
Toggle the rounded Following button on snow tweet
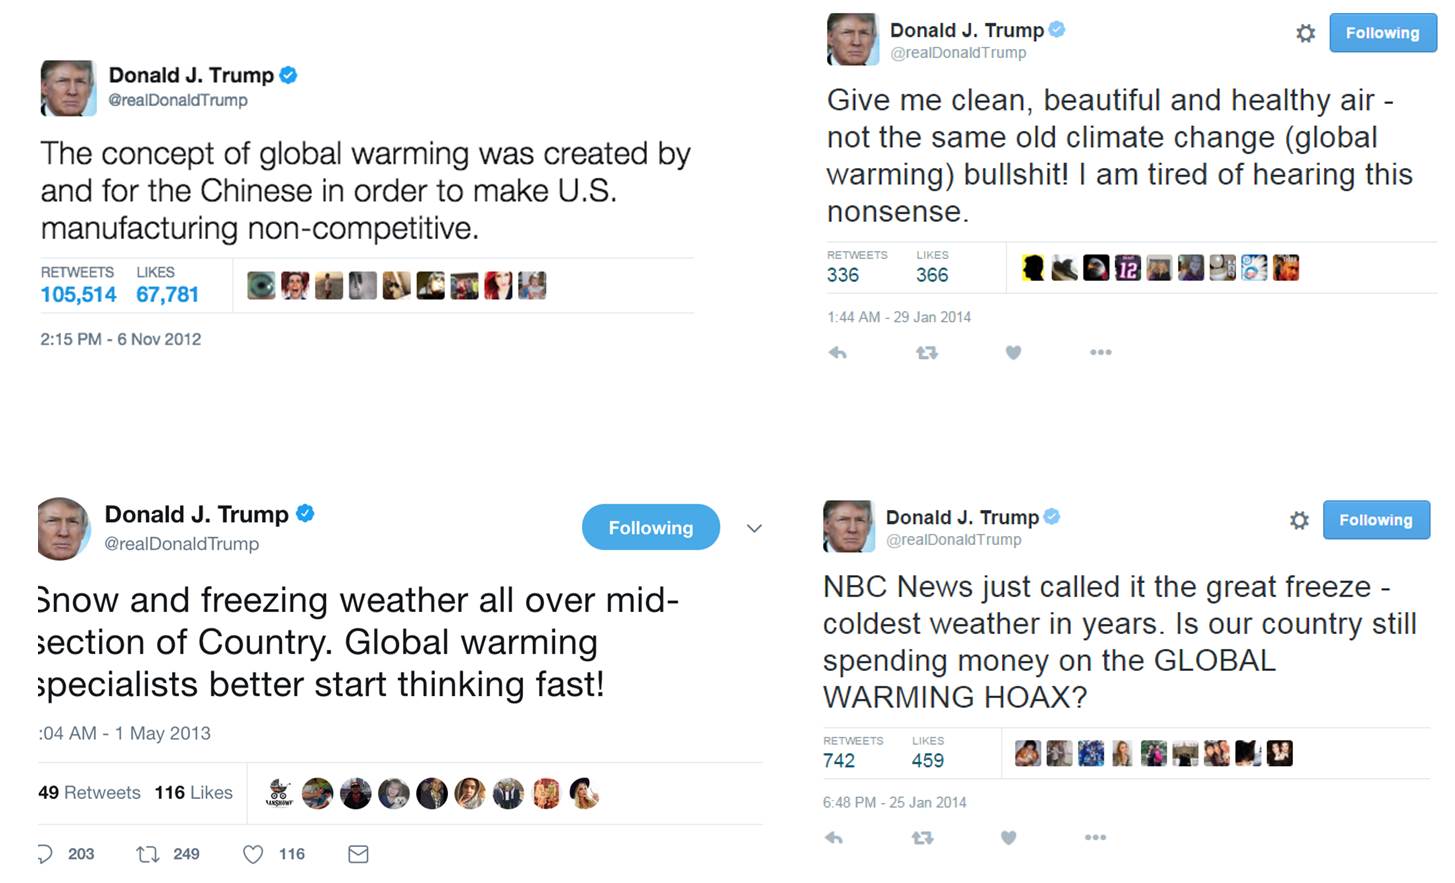(x=650, y=527)
